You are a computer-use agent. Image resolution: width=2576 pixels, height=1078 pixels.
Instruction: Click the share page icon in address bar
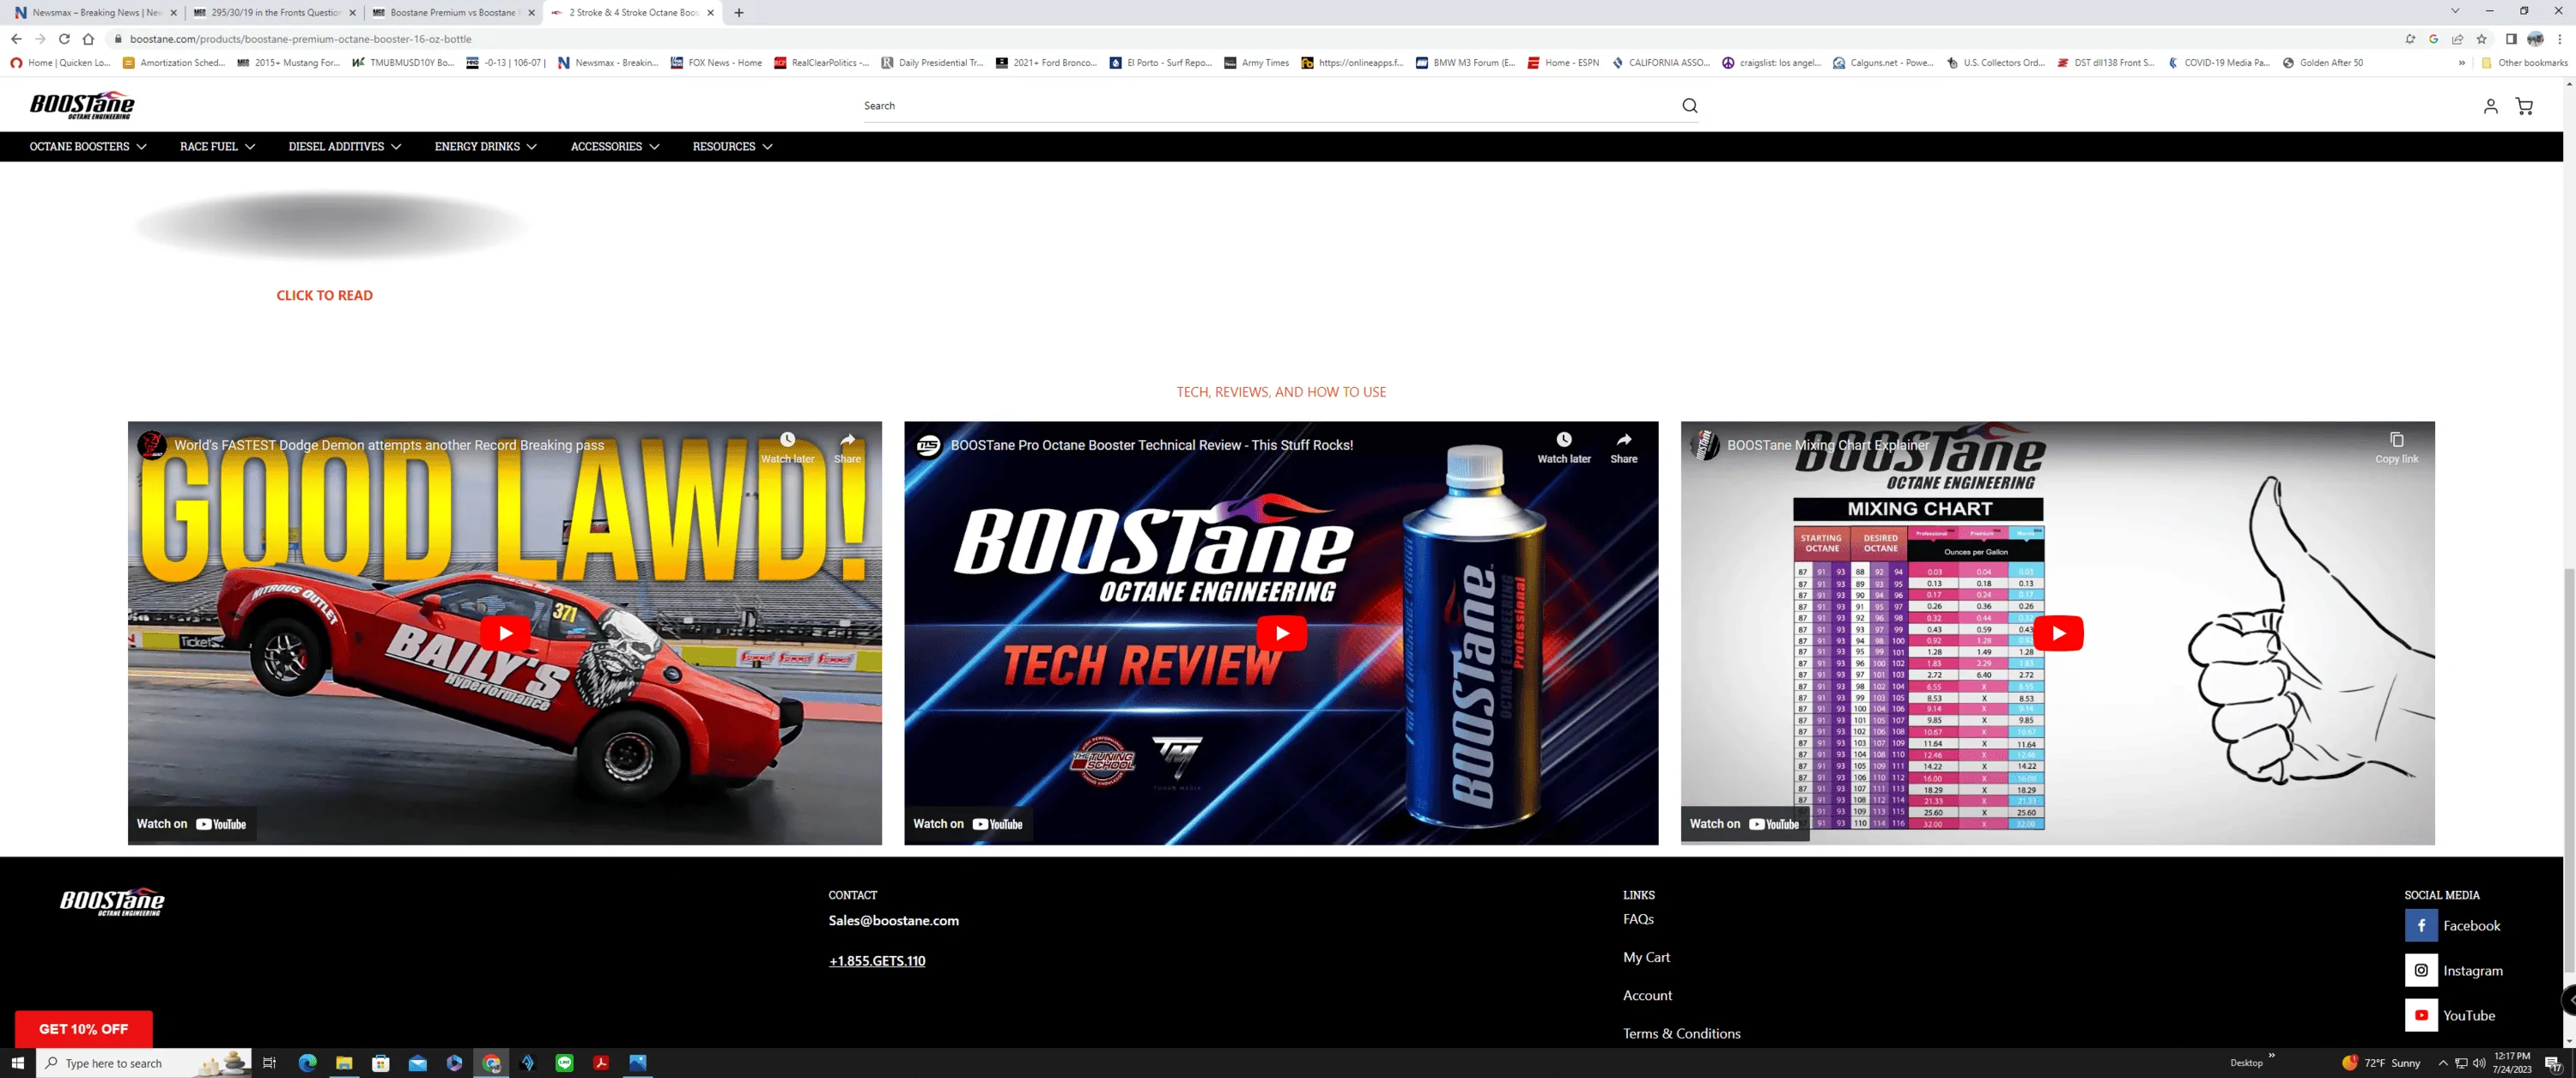2457,39
